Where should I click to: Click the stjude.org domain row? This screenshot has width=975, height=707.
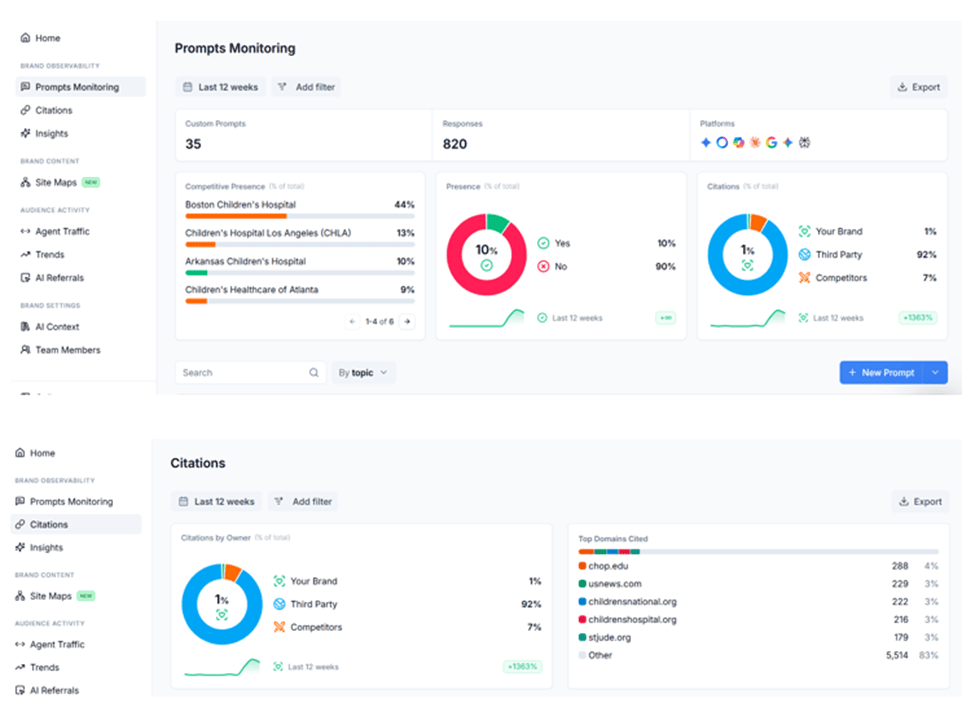pyautogui.click(x=758, y=637)
